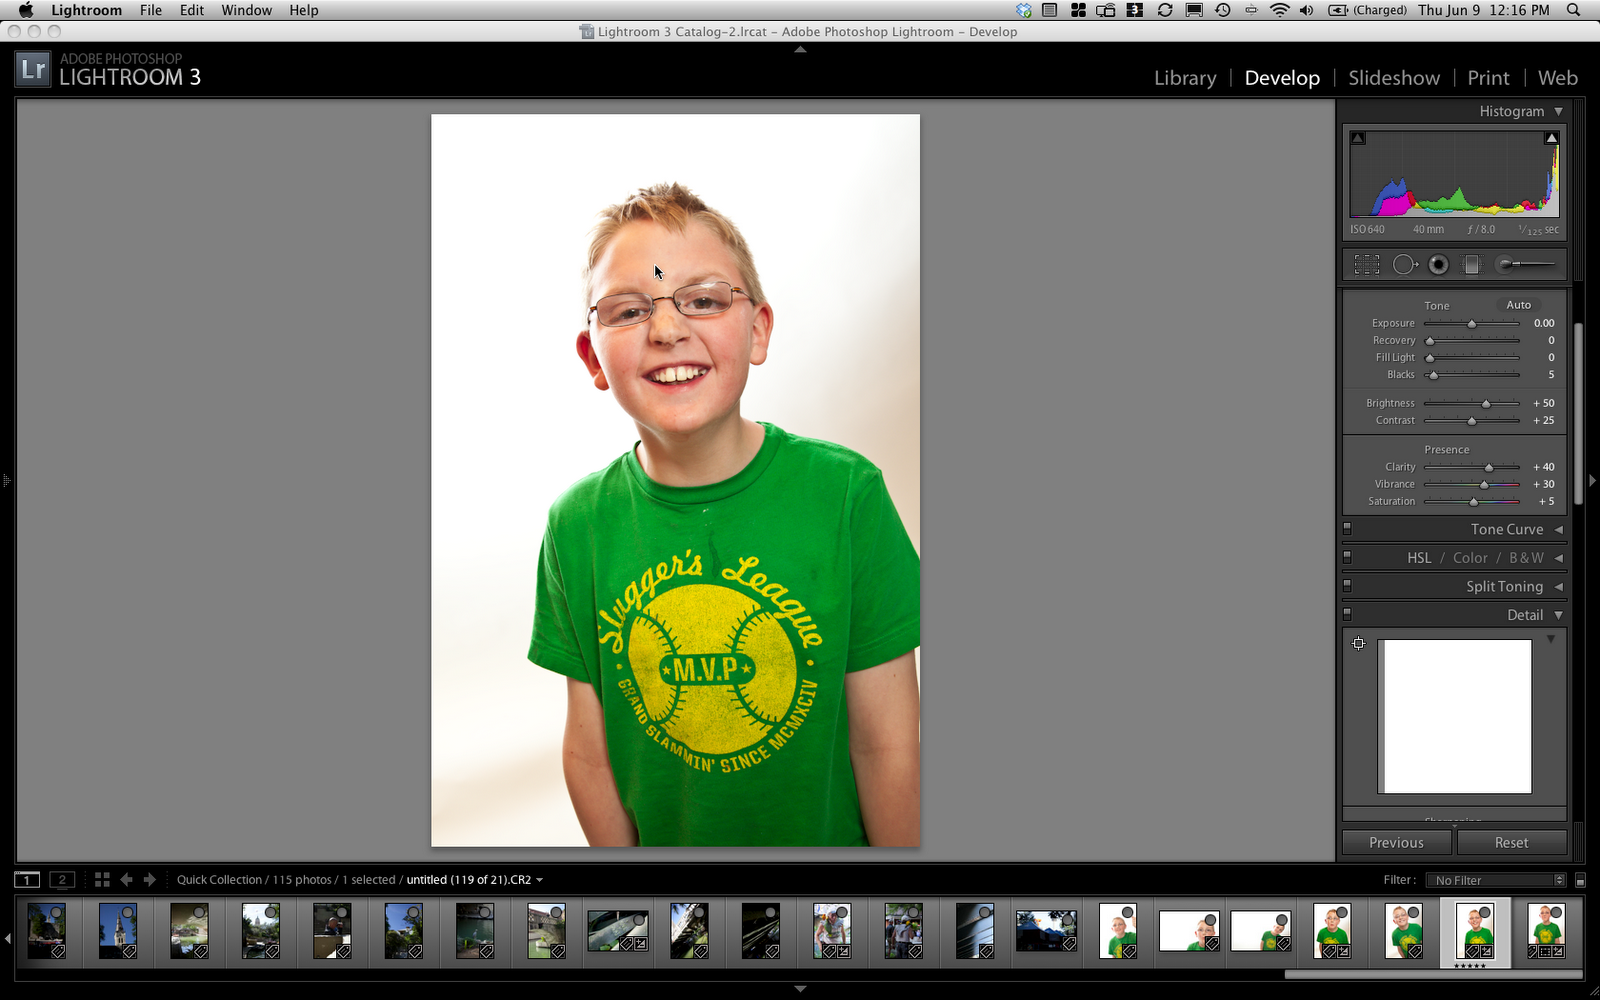Expand the Split Toning panel
The image size is (1600, 1000).
(x=1558, y=587)
